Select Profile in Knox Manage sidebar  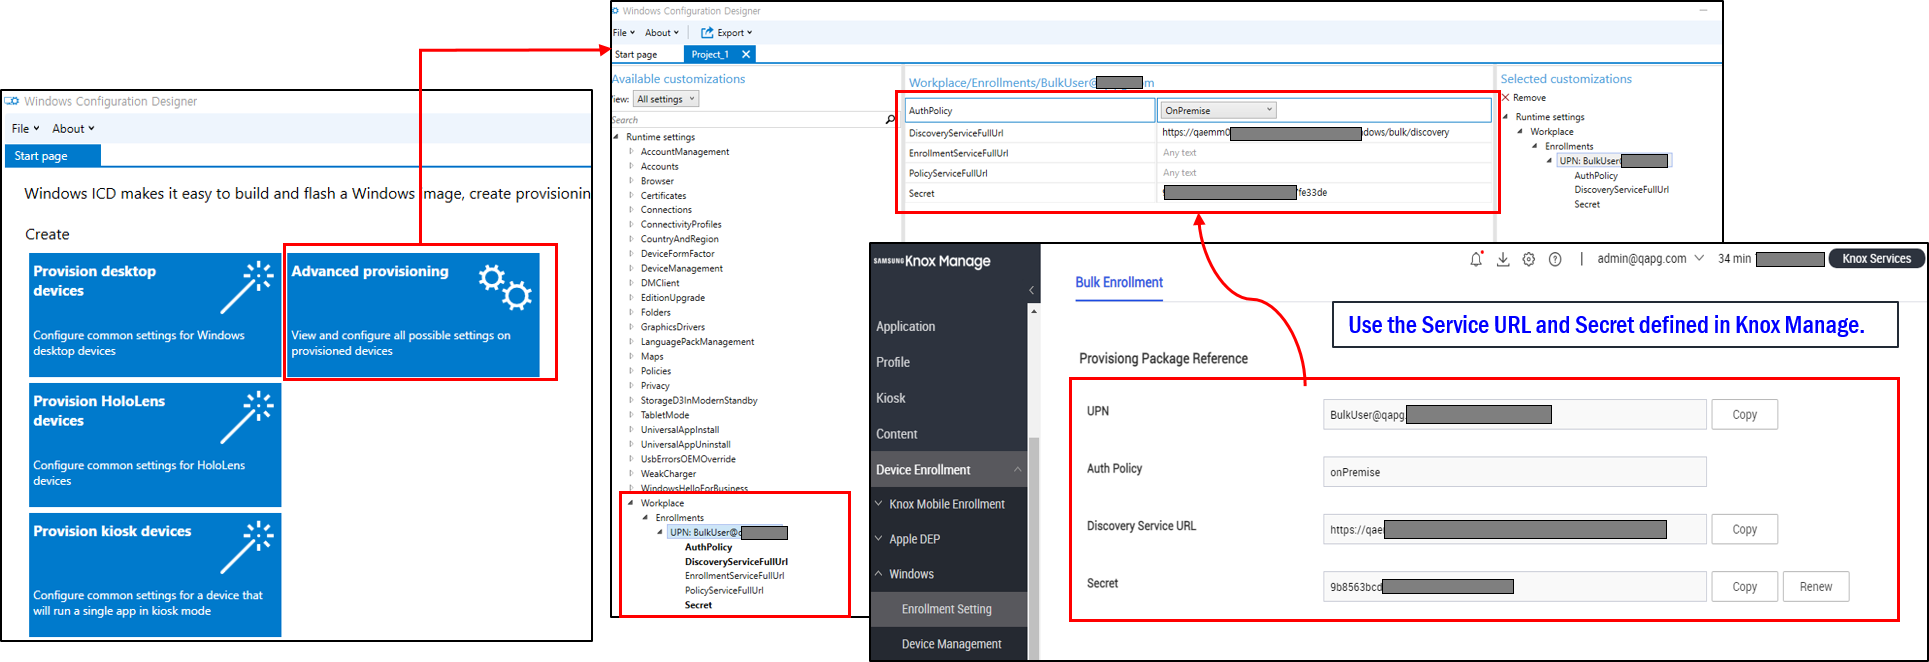[x=893, y=362]
